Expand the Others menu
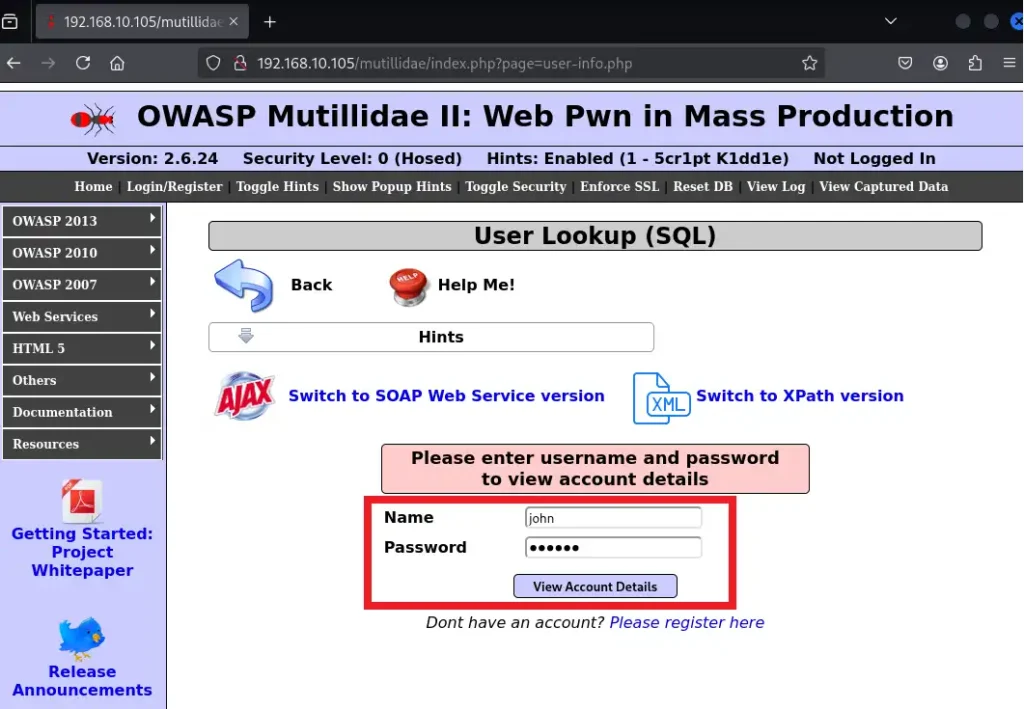This screenshot has width=1024, height=709. pyautogui.click(x=82, y=380)
